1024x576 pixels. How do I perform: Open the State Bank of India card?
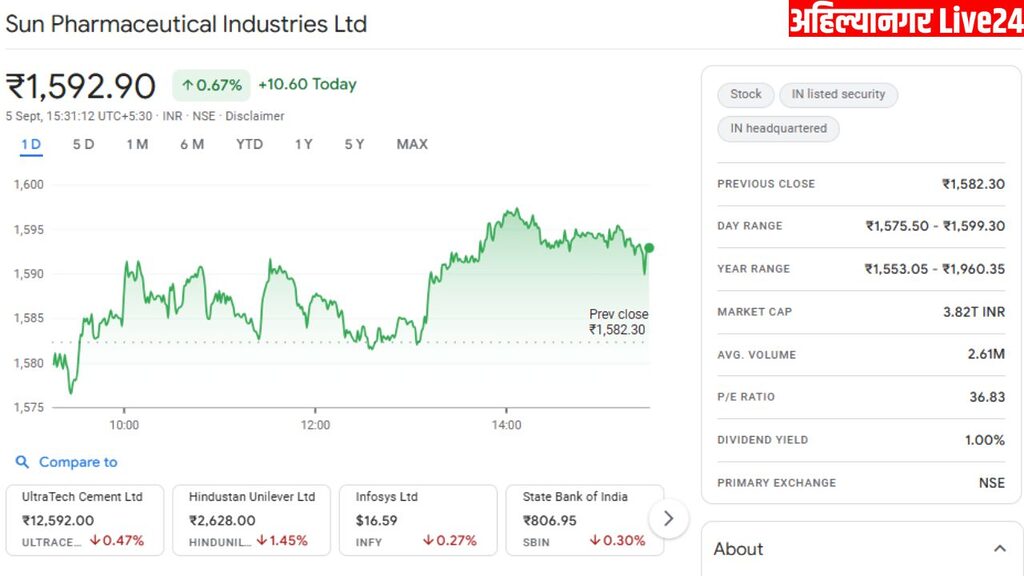tap(585, 518)
